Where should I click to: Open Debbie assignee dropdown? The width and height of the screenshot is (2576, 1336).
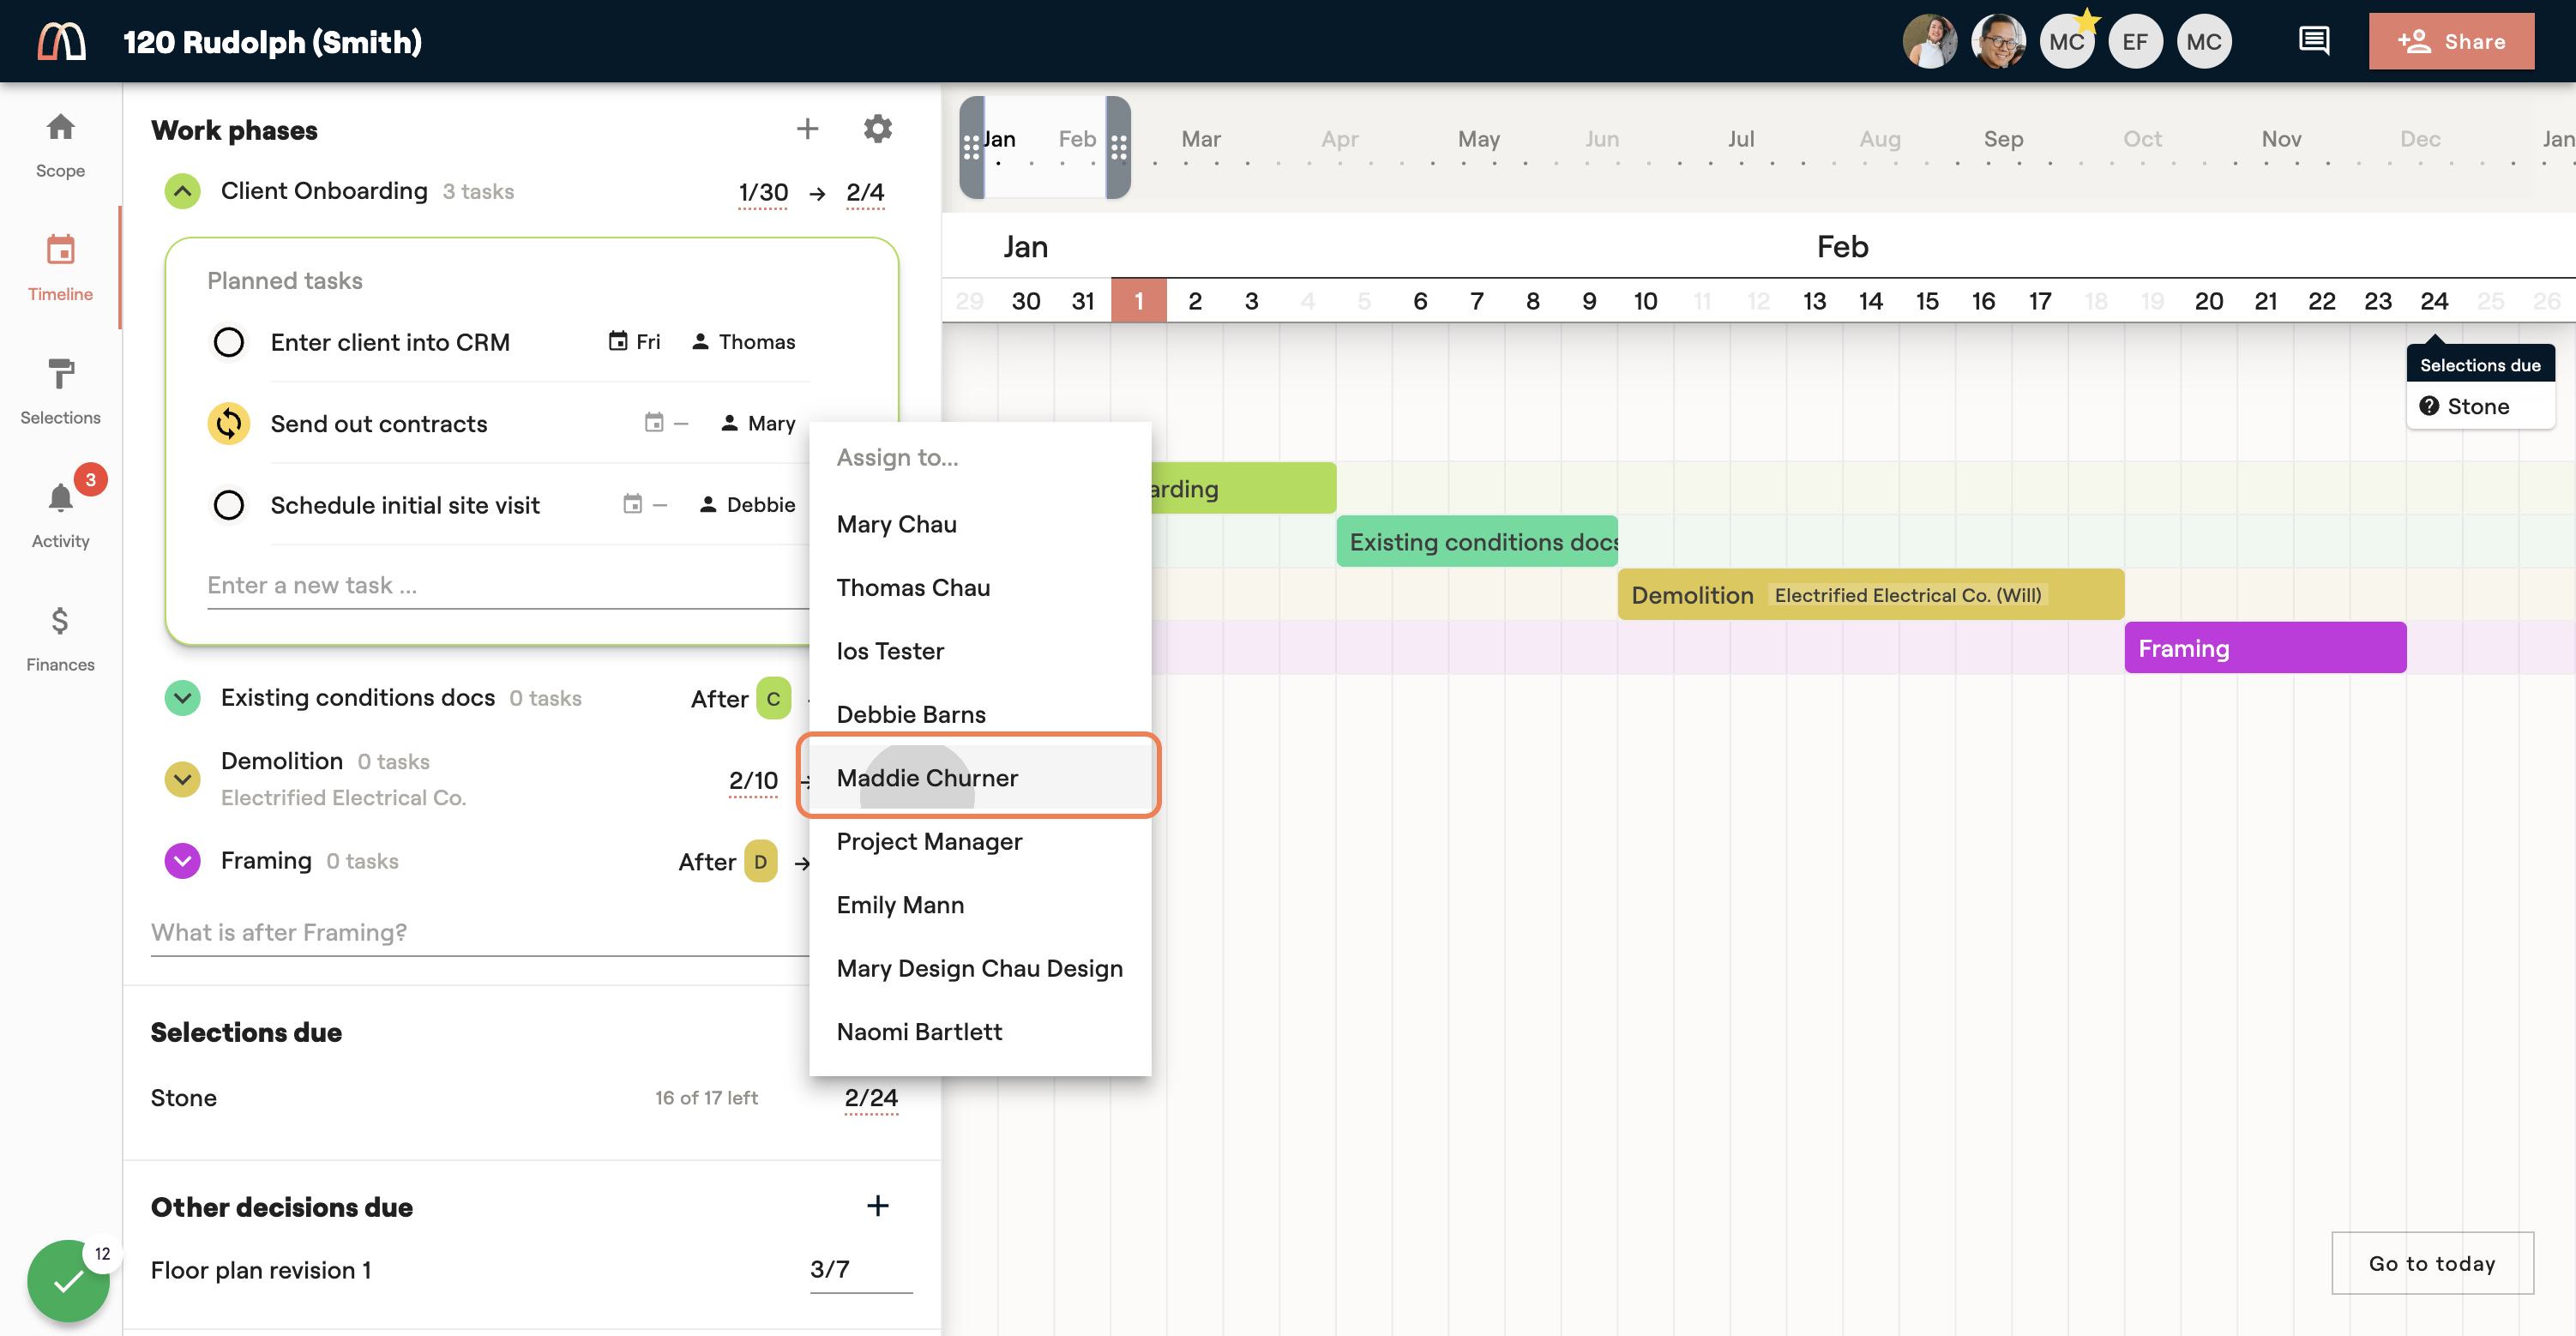pyautogui.click(x=747, y=505)
